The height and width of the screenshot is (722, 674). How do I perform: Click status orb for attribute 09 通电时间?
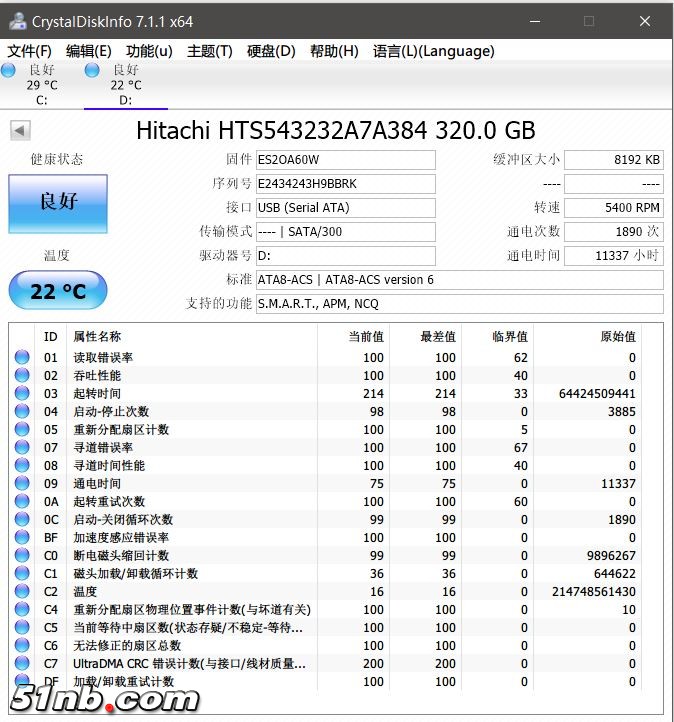(x=22, y=484)
